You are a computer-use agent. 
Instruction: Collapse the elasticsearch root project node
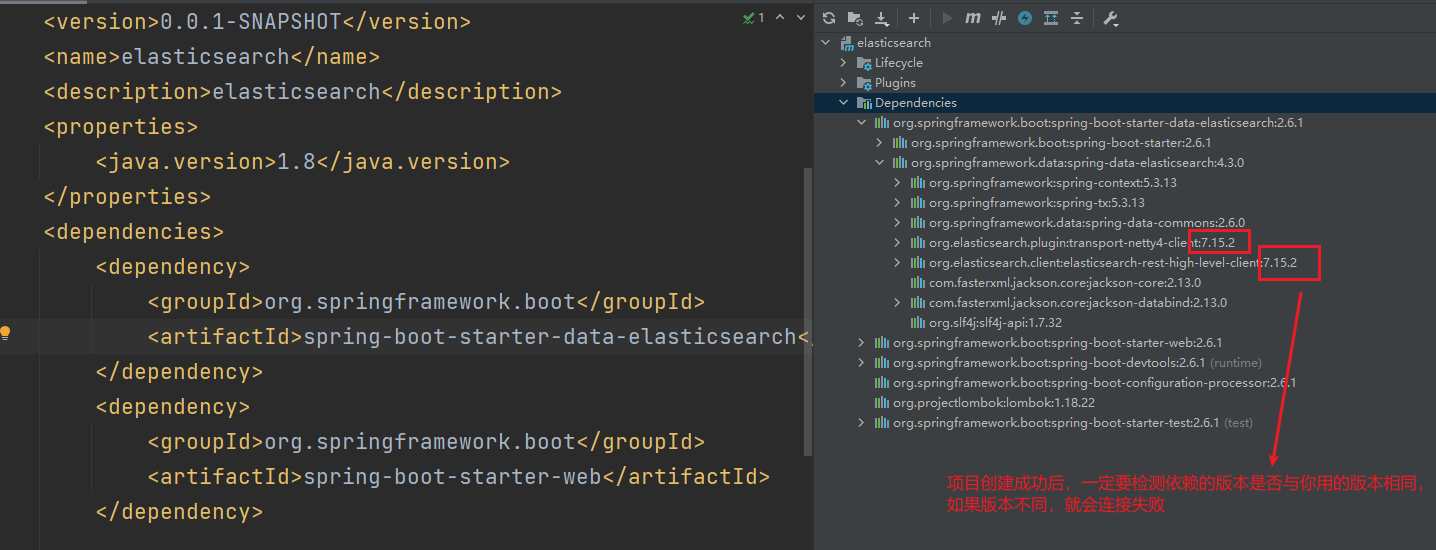pyautogui.click(x=825, y=43)
